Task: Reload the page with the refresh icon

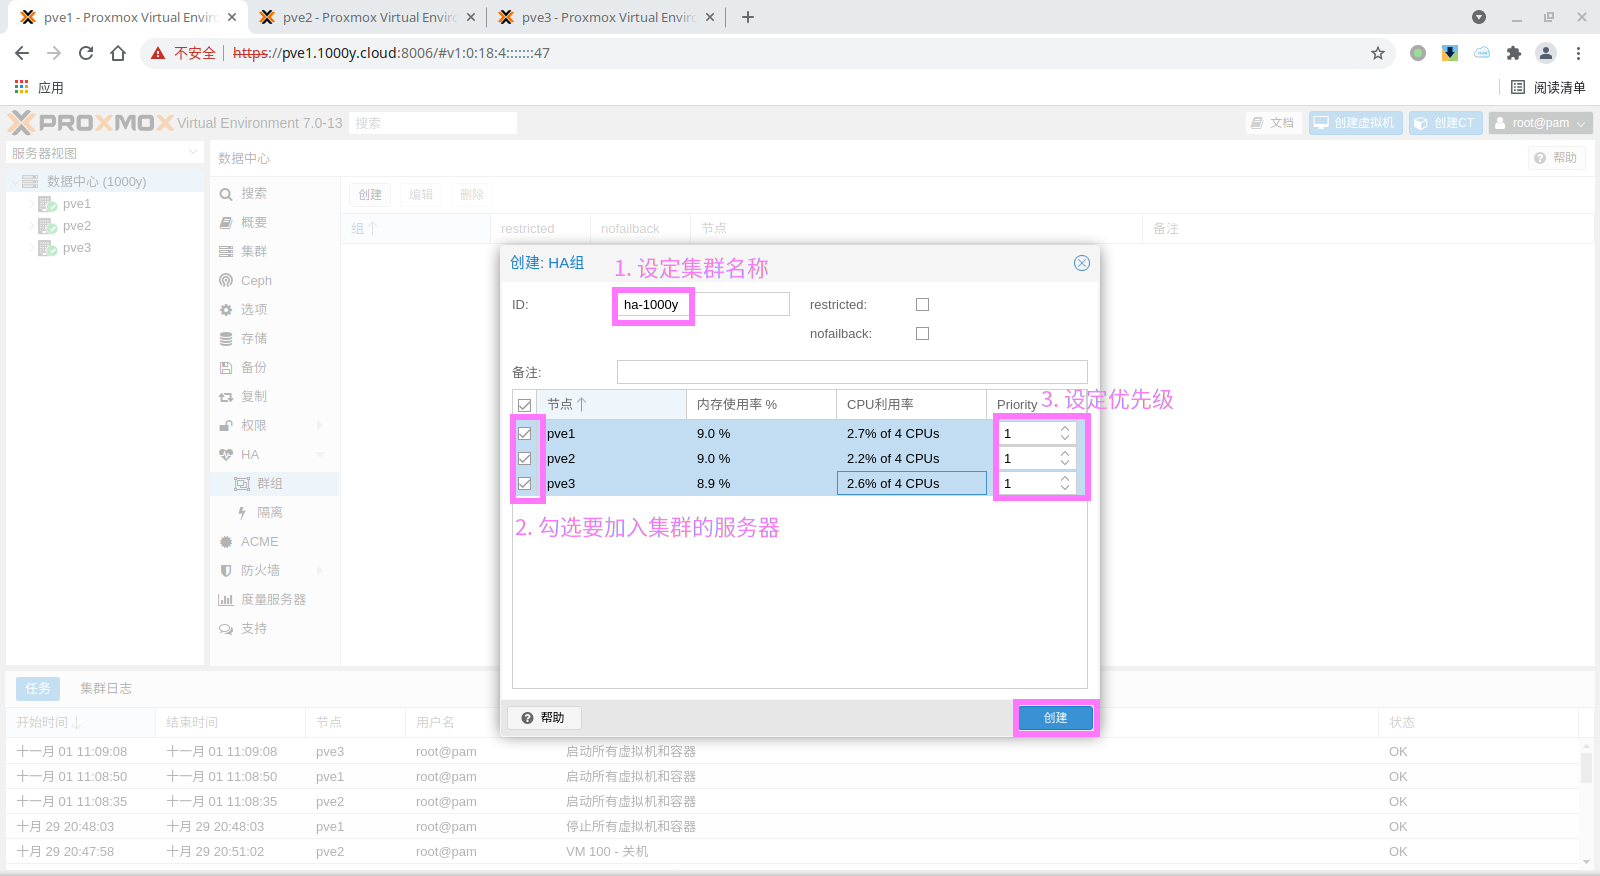Action: tap(86, 53)
